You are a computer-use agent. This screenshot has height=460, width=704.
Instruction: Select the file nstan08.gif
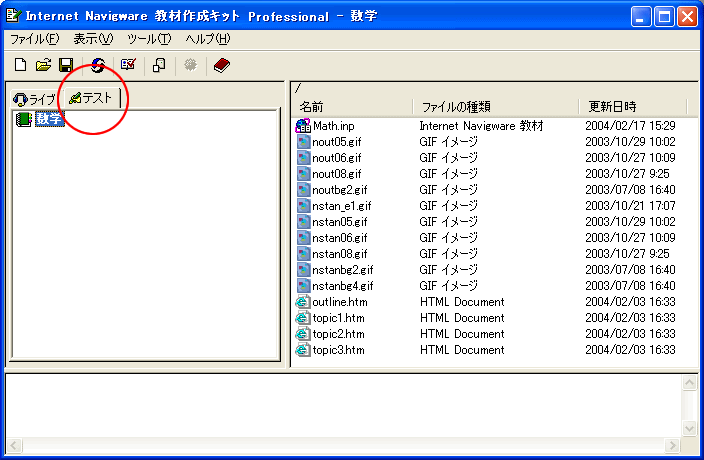click(x=340, y=254)
